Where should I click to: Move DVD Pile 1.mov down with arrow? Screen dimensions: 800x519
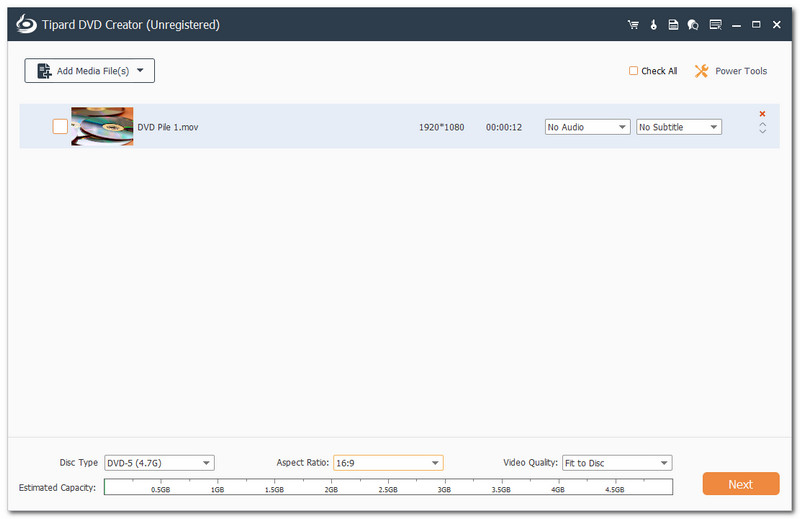(x=762, y=132)
